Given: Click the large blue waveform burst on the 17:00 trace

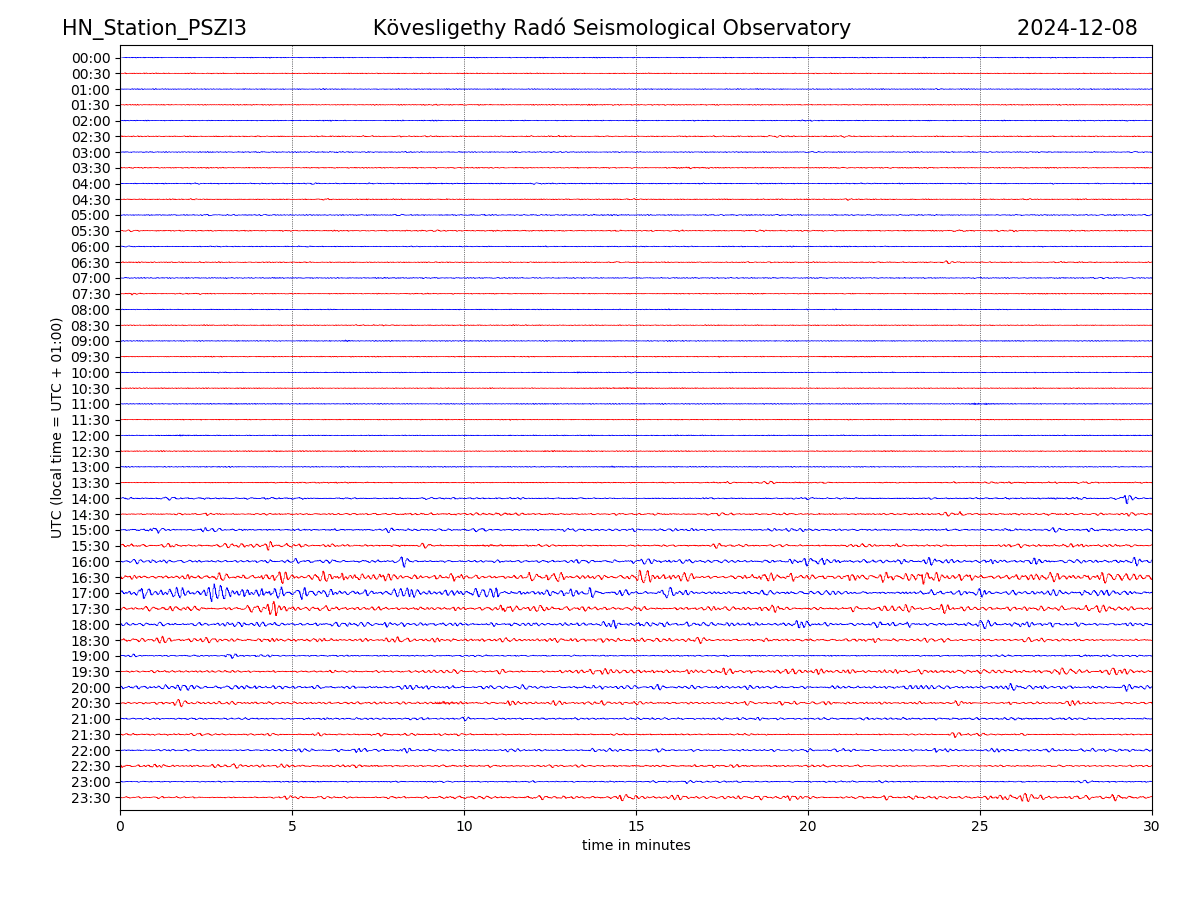Looking at the screenshot, I should pos(213,592).
